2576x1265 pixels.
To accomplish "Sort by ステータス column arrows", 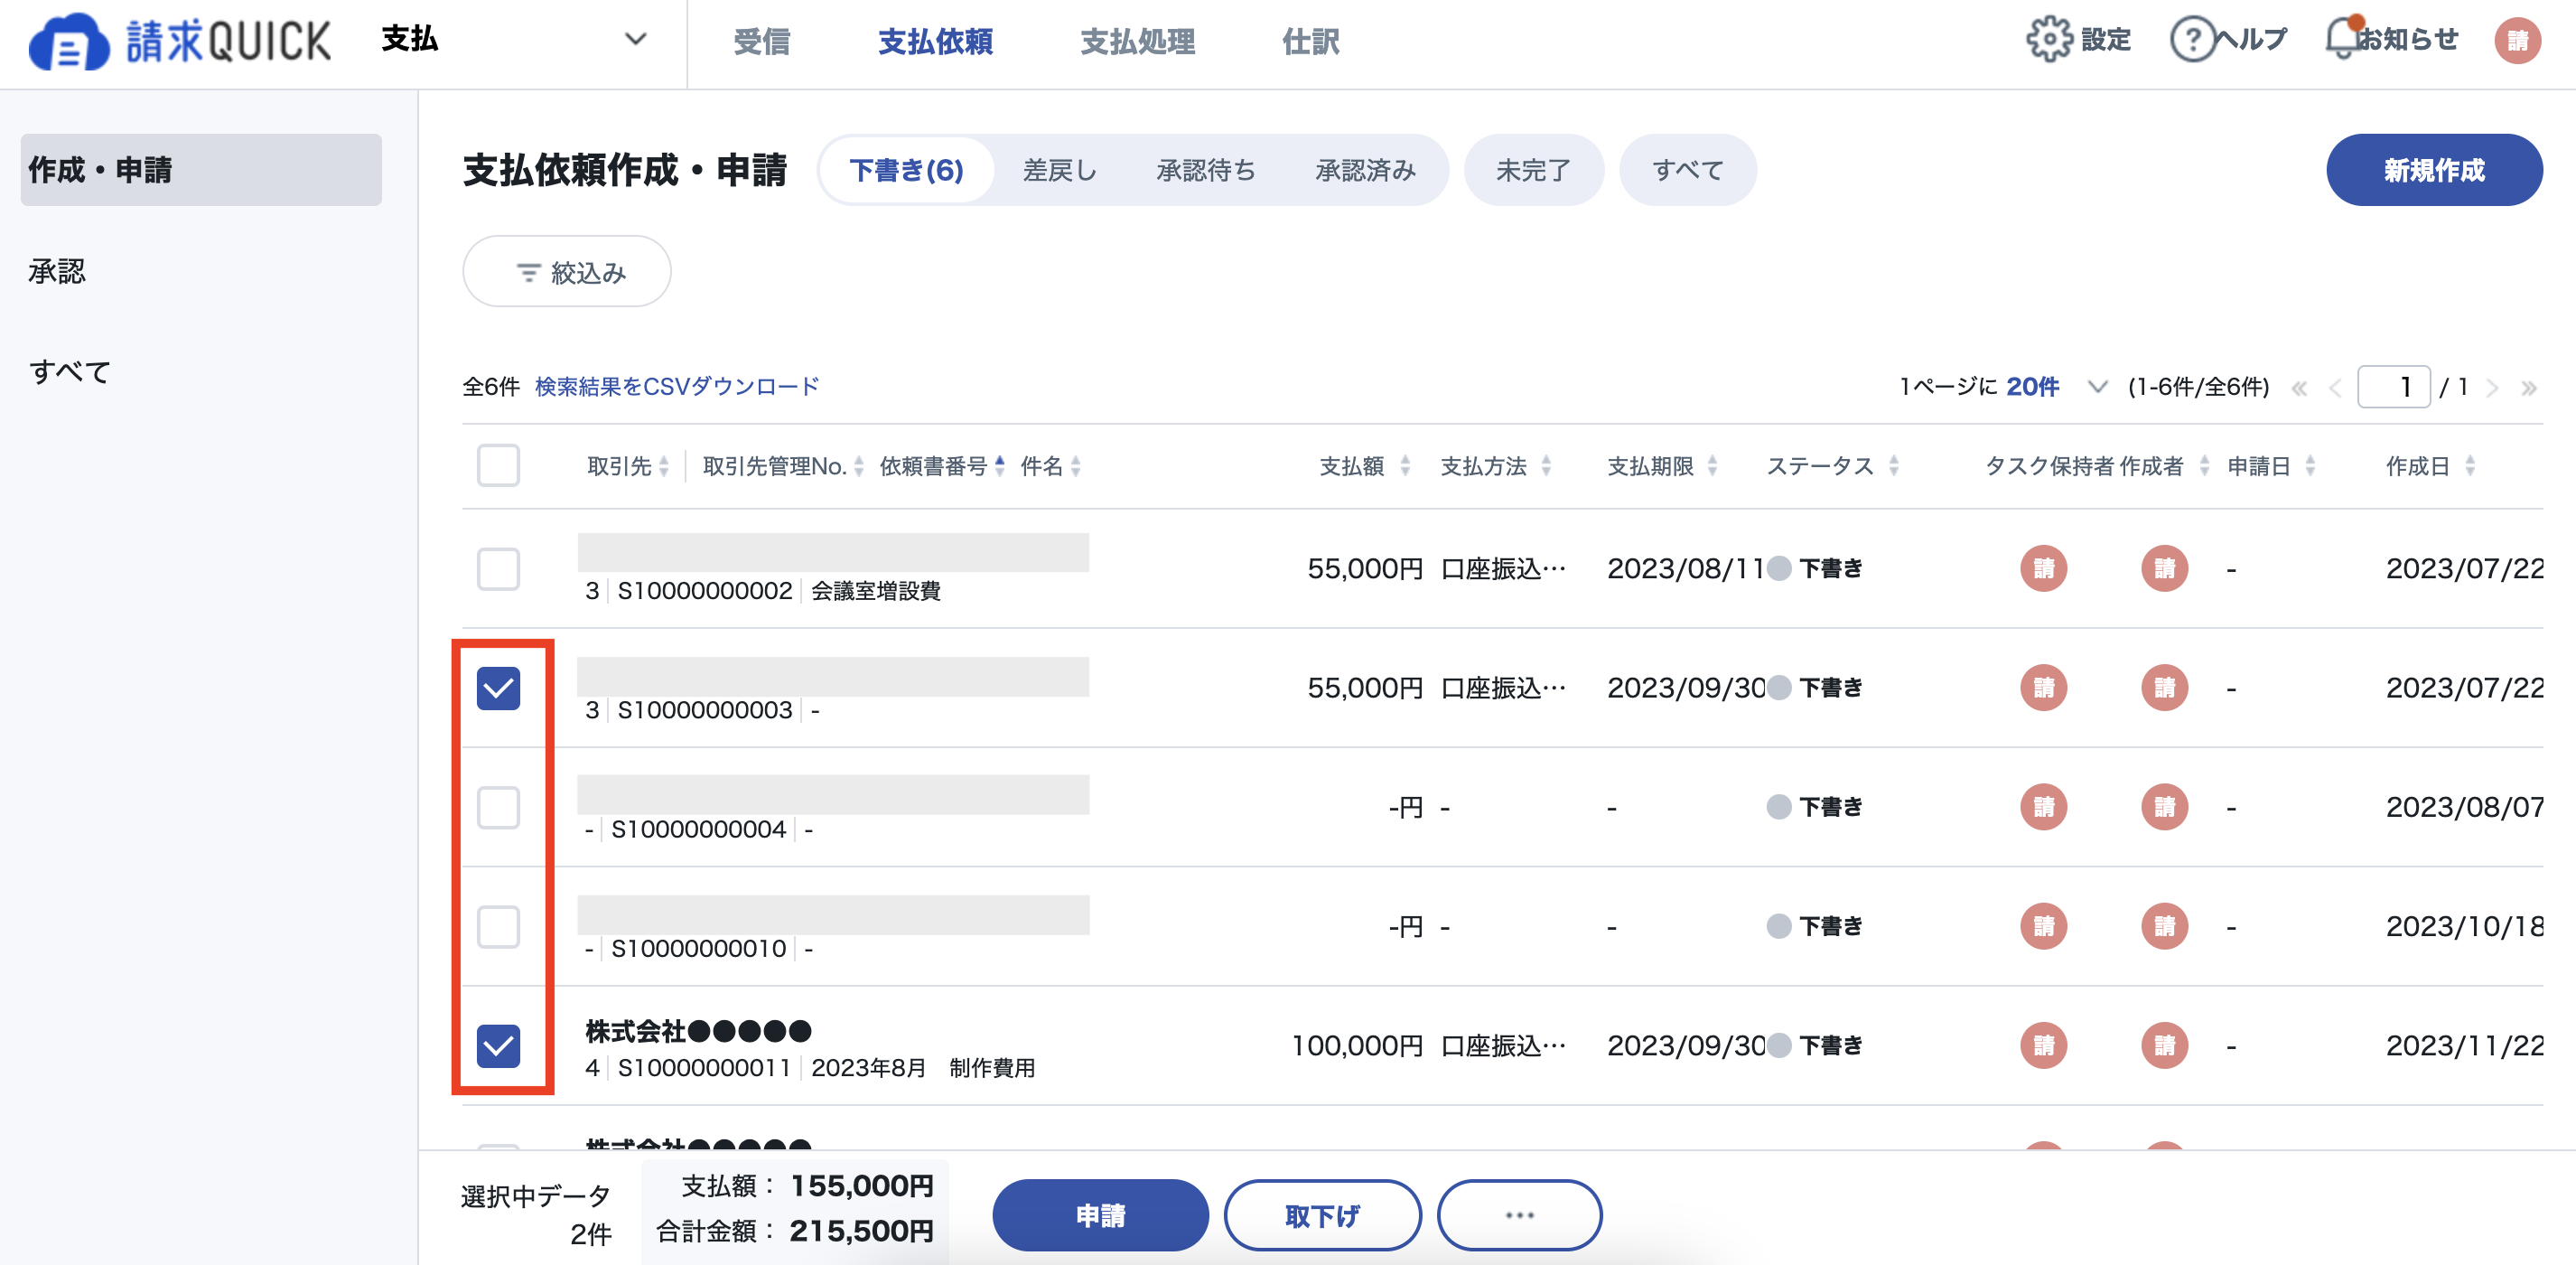I will (x=1893, y=466).
